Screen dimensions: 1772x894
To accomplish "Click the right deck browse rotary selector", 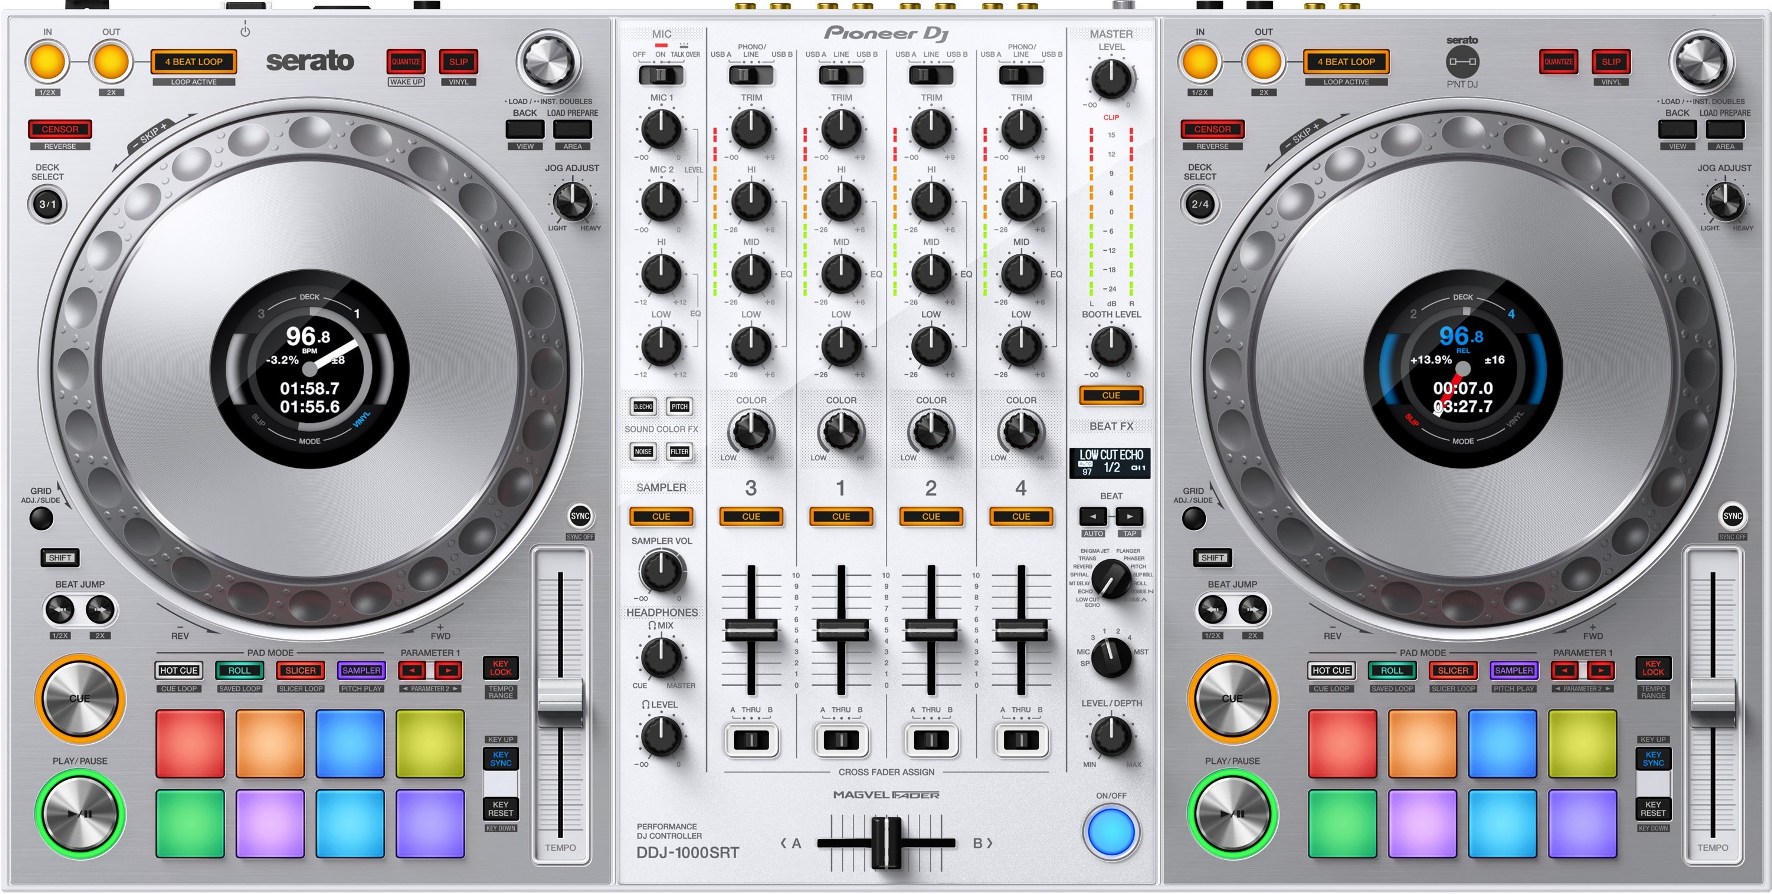I will [1701, 61].
